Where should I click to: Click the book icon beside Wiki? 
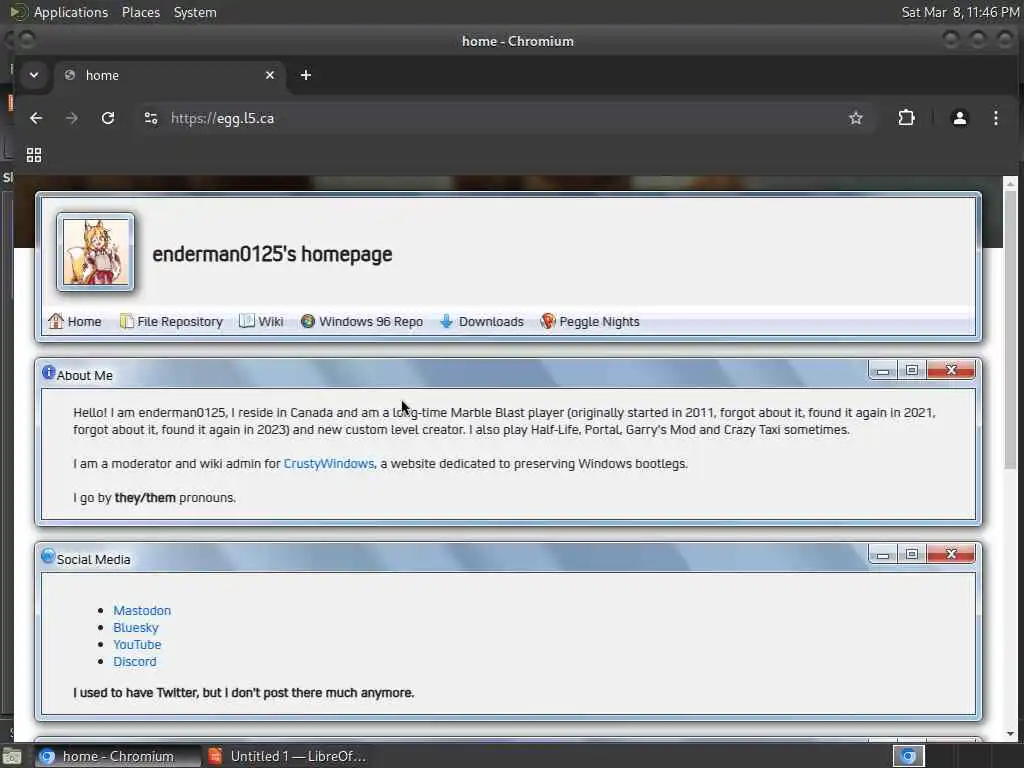(x=247, y=321)
